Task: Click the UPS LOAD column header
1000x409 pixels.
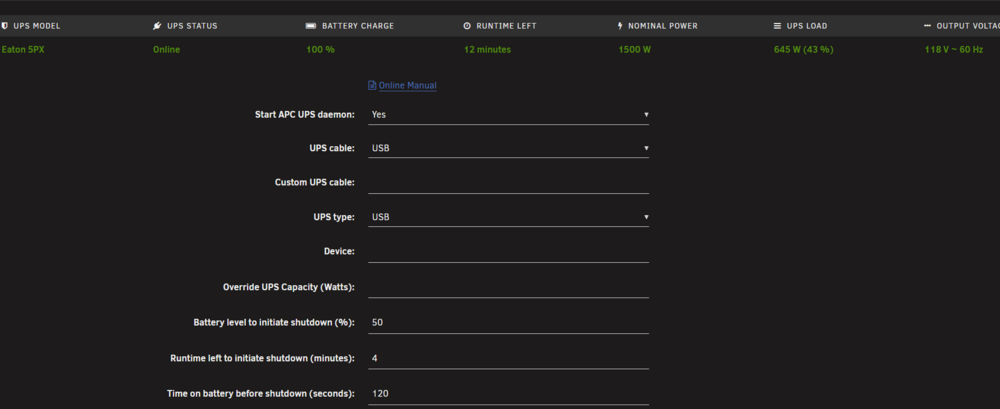Action: [x=807, y=26]
